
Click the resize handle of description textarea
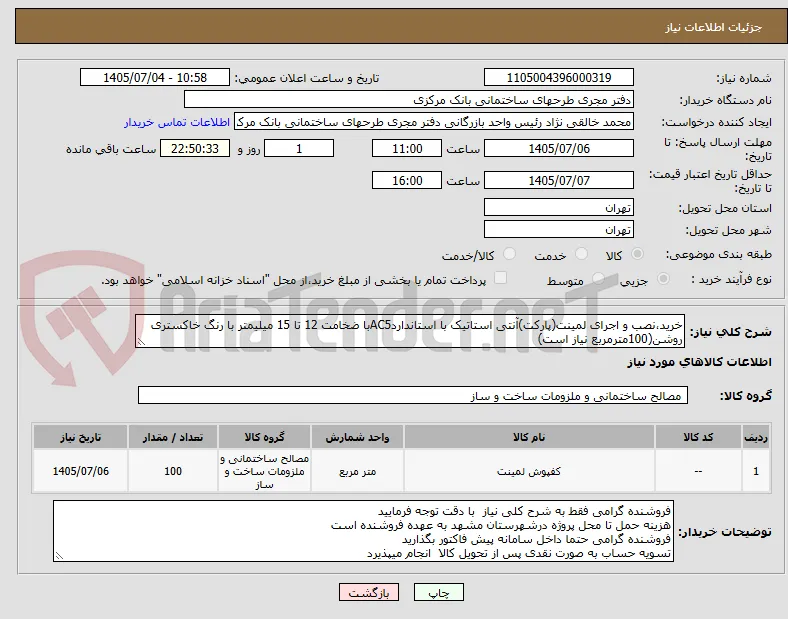pyautogui.click(x=141, y=342)
